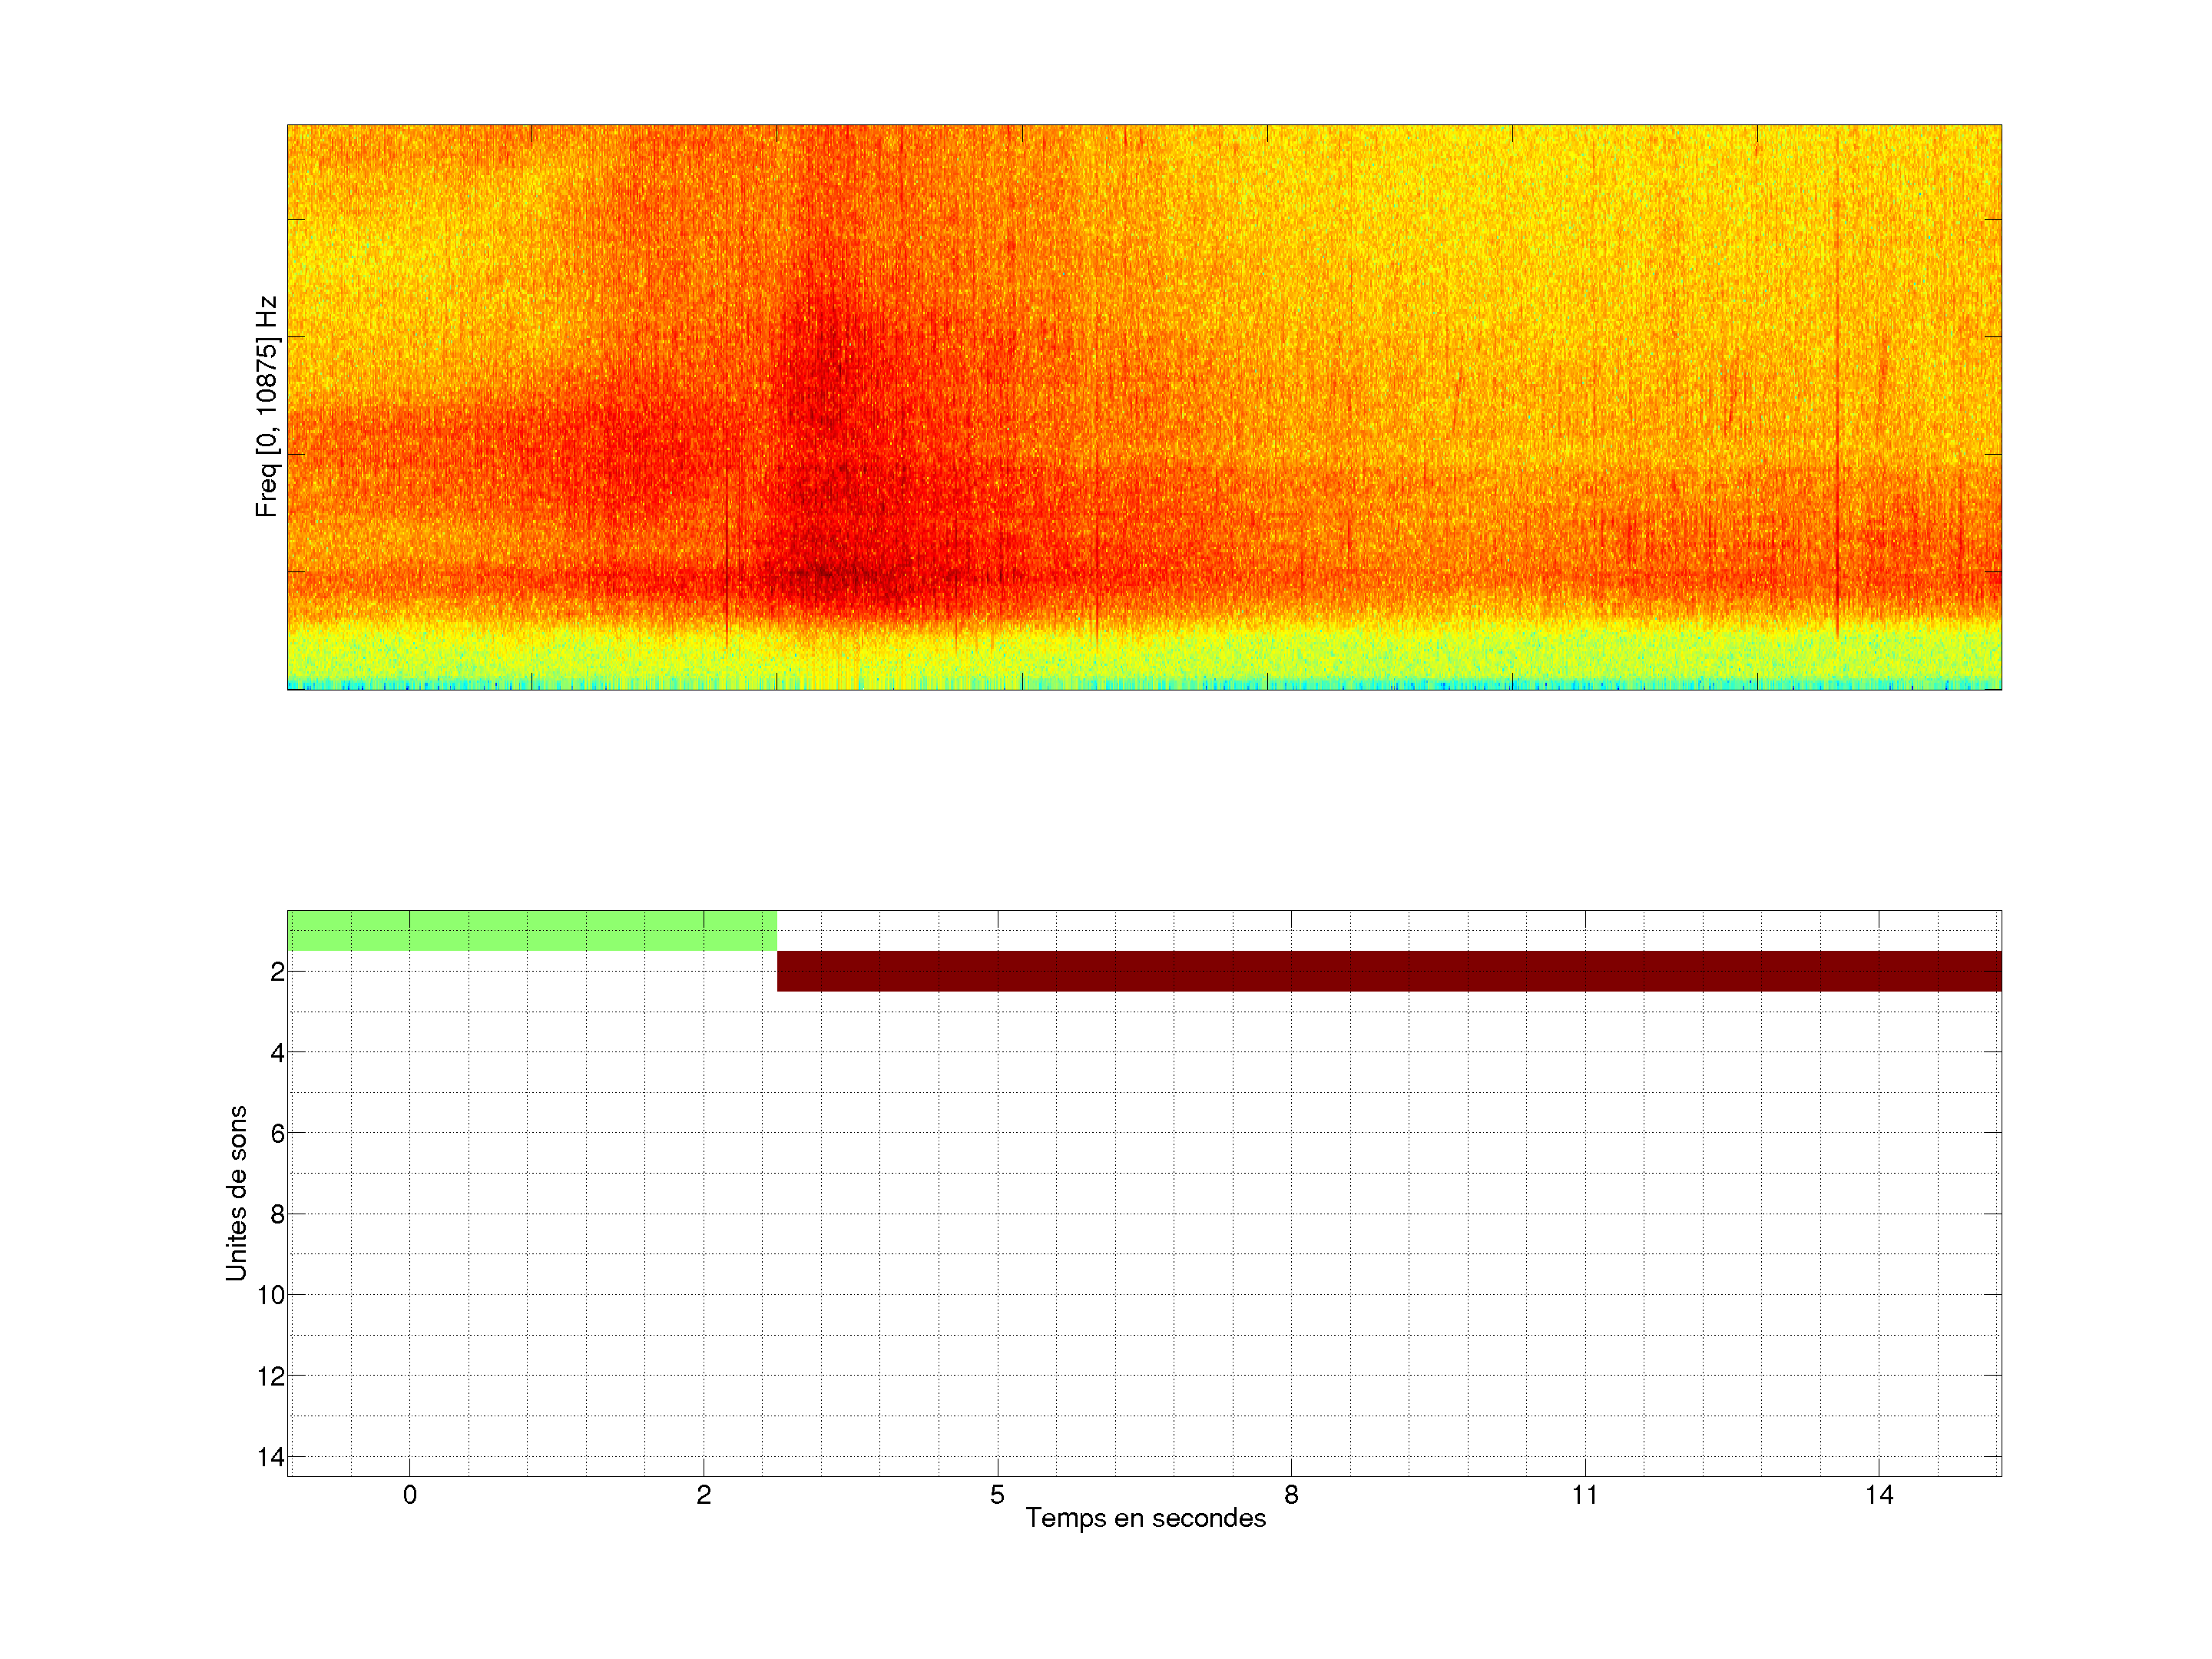Click the "Unites de sons" y-axis label
Screen dimensions: 2212x1659
point(236,1193)
